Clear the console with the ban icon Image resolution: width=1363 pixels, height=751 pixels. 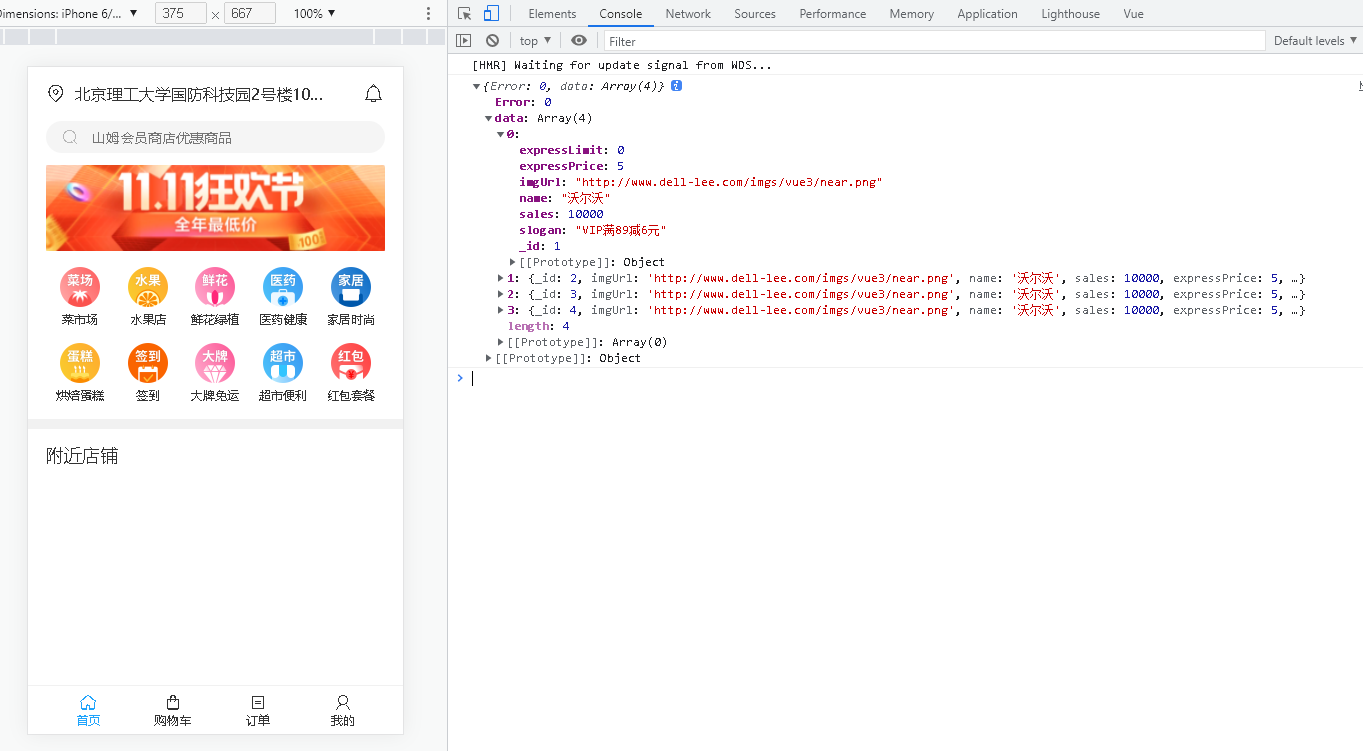tap(492, 41)
